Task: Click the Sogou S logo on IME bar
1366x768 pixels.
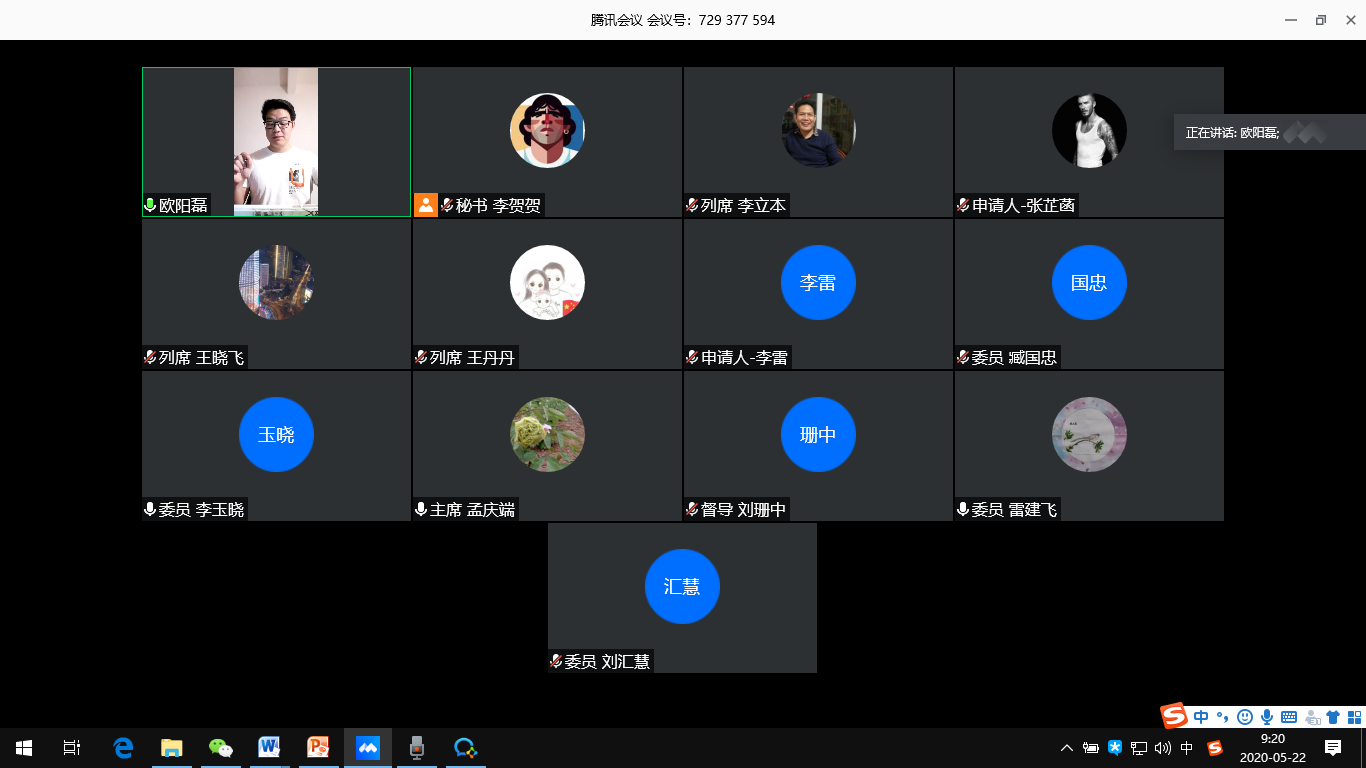Action: 1174,716
